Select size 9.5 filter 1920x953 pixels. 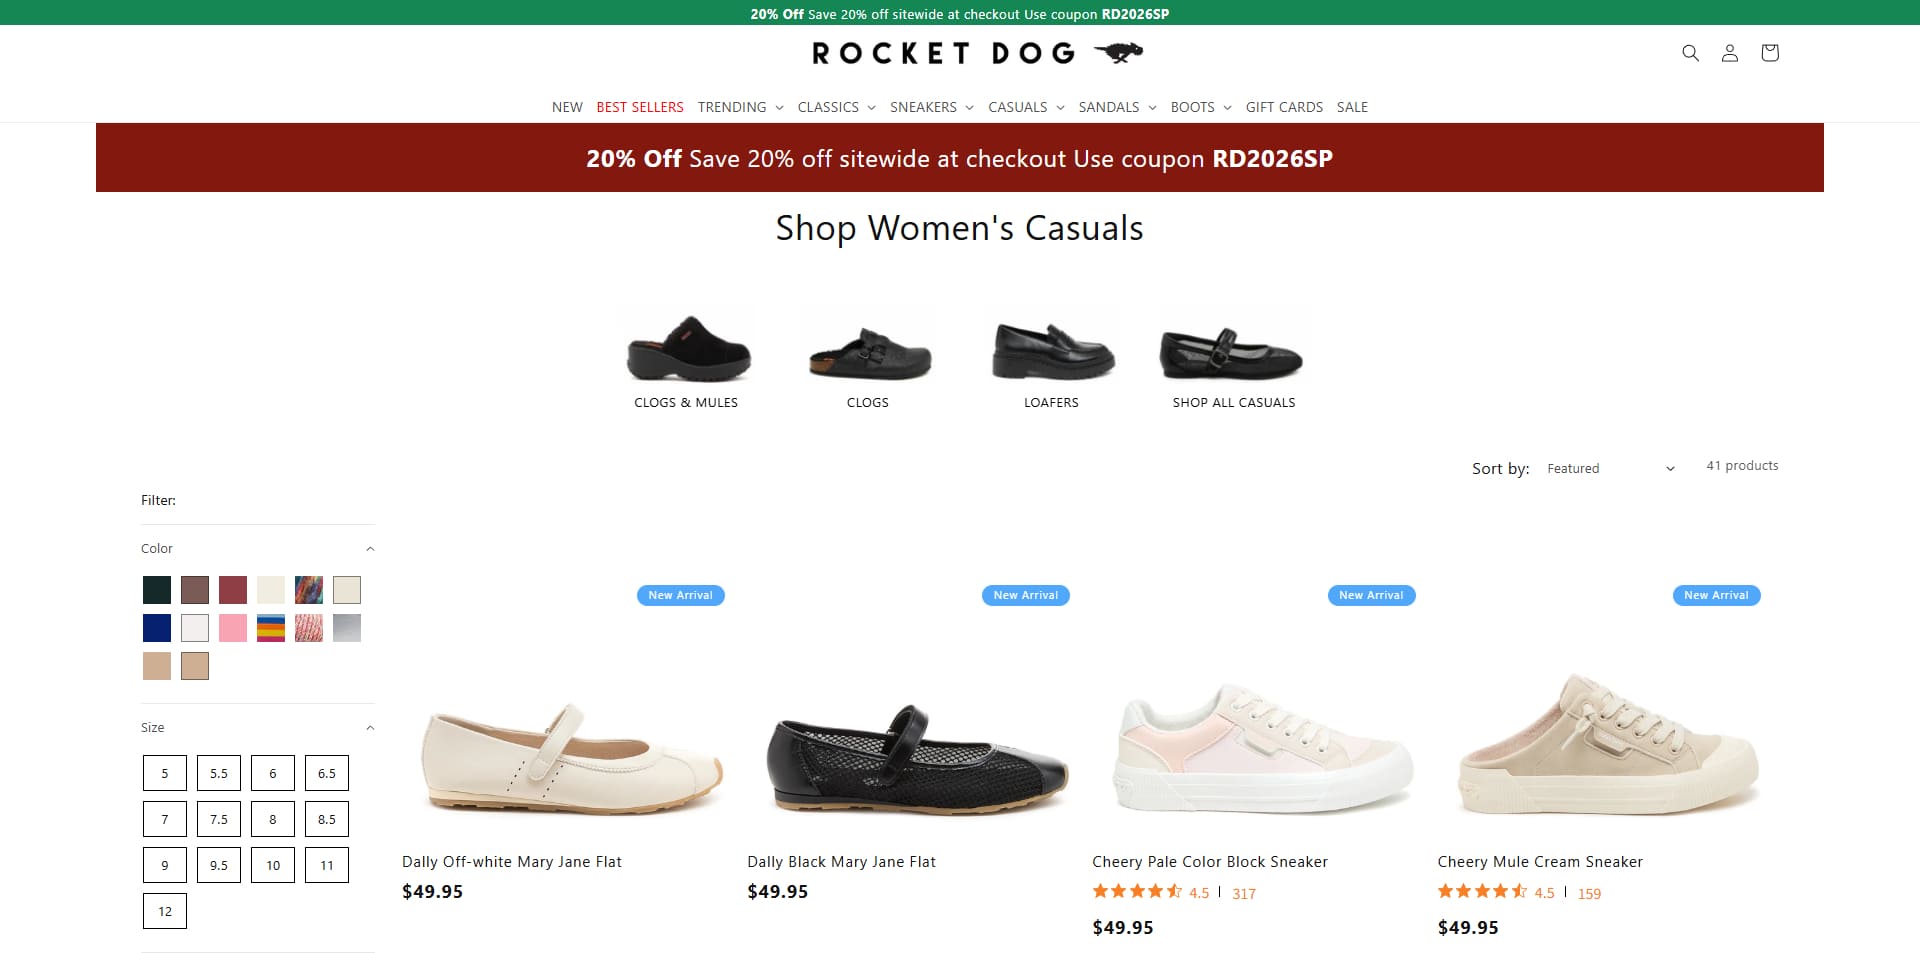click(x=218, y=864)
